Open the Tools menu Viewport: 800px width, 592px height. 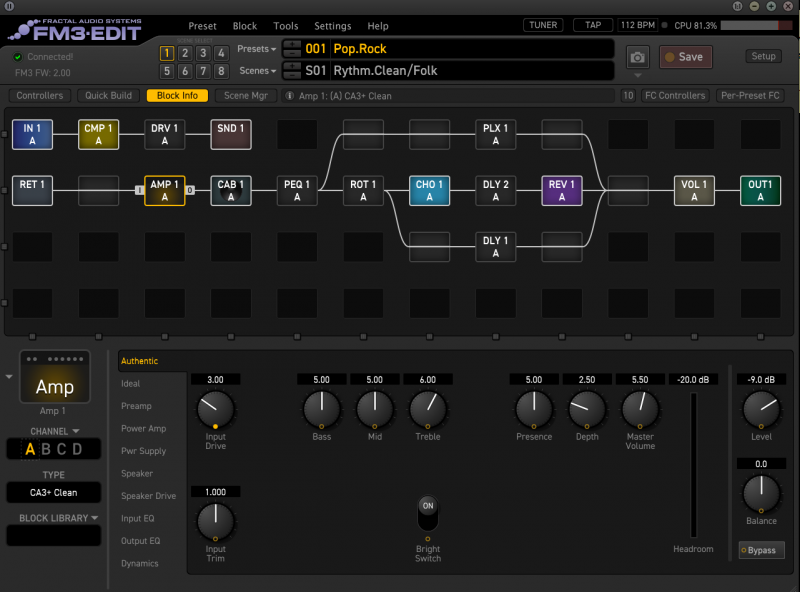(x=286, y=26)
